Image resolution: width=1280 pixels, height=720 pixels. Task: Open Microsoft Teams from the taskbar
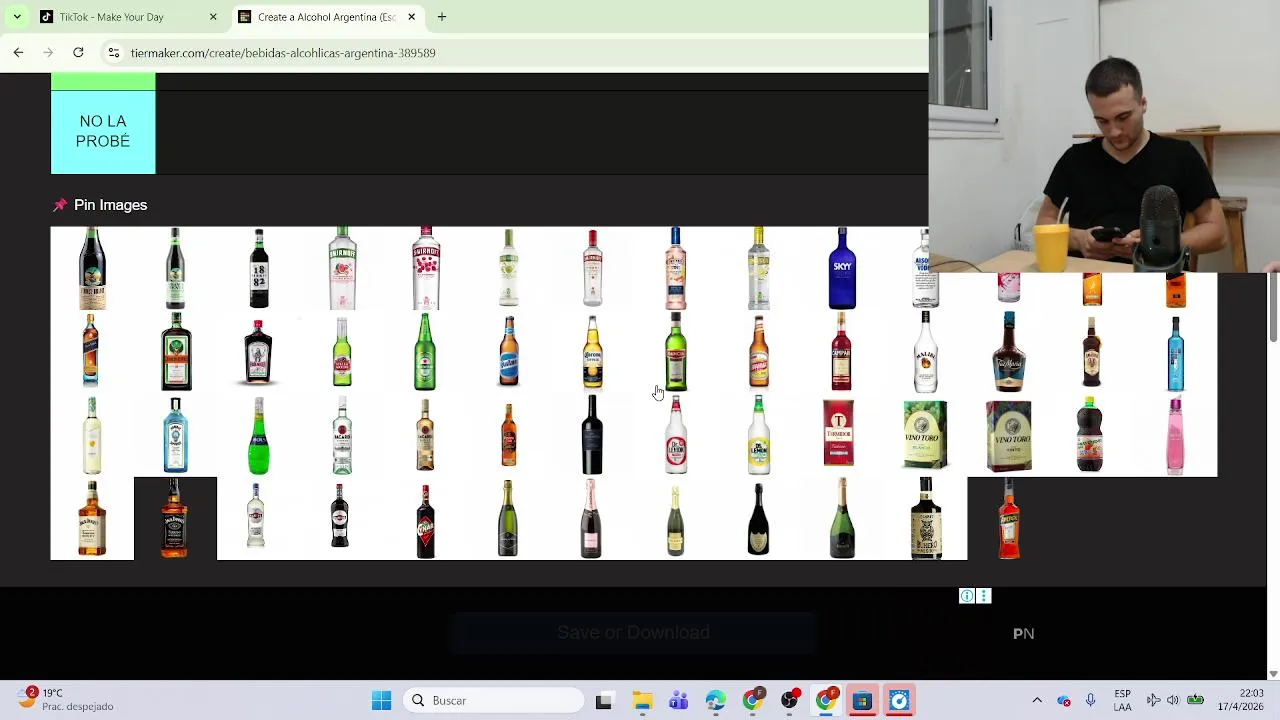point(678,701)
